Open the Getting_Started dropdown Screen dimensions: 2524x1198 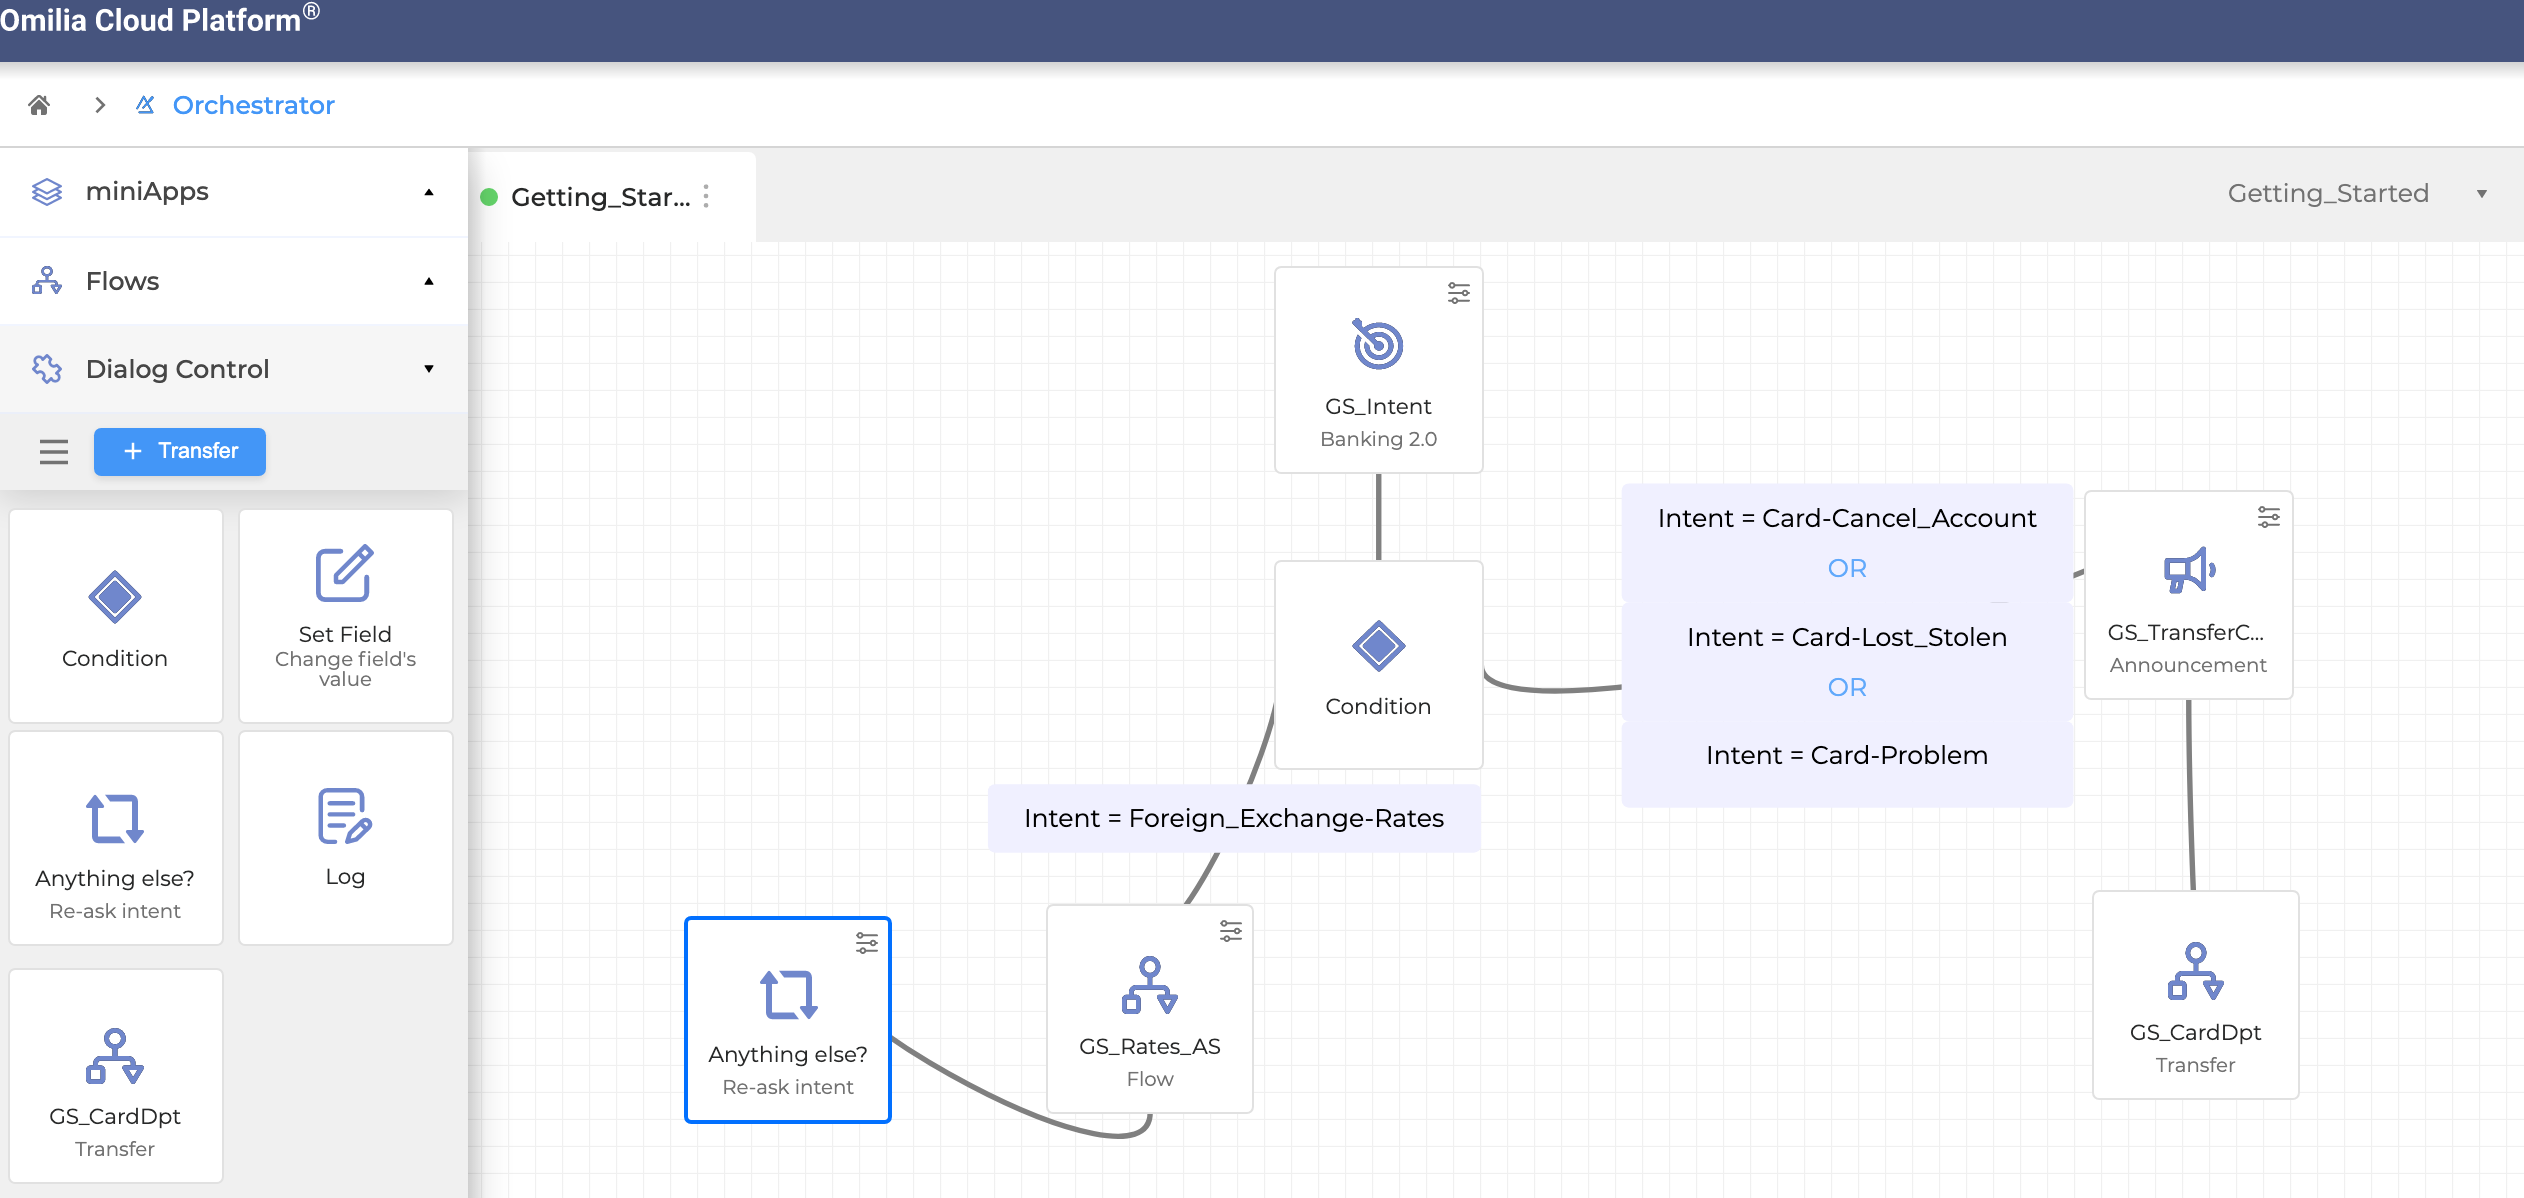pyautogui.click(x=2356, y=194)
